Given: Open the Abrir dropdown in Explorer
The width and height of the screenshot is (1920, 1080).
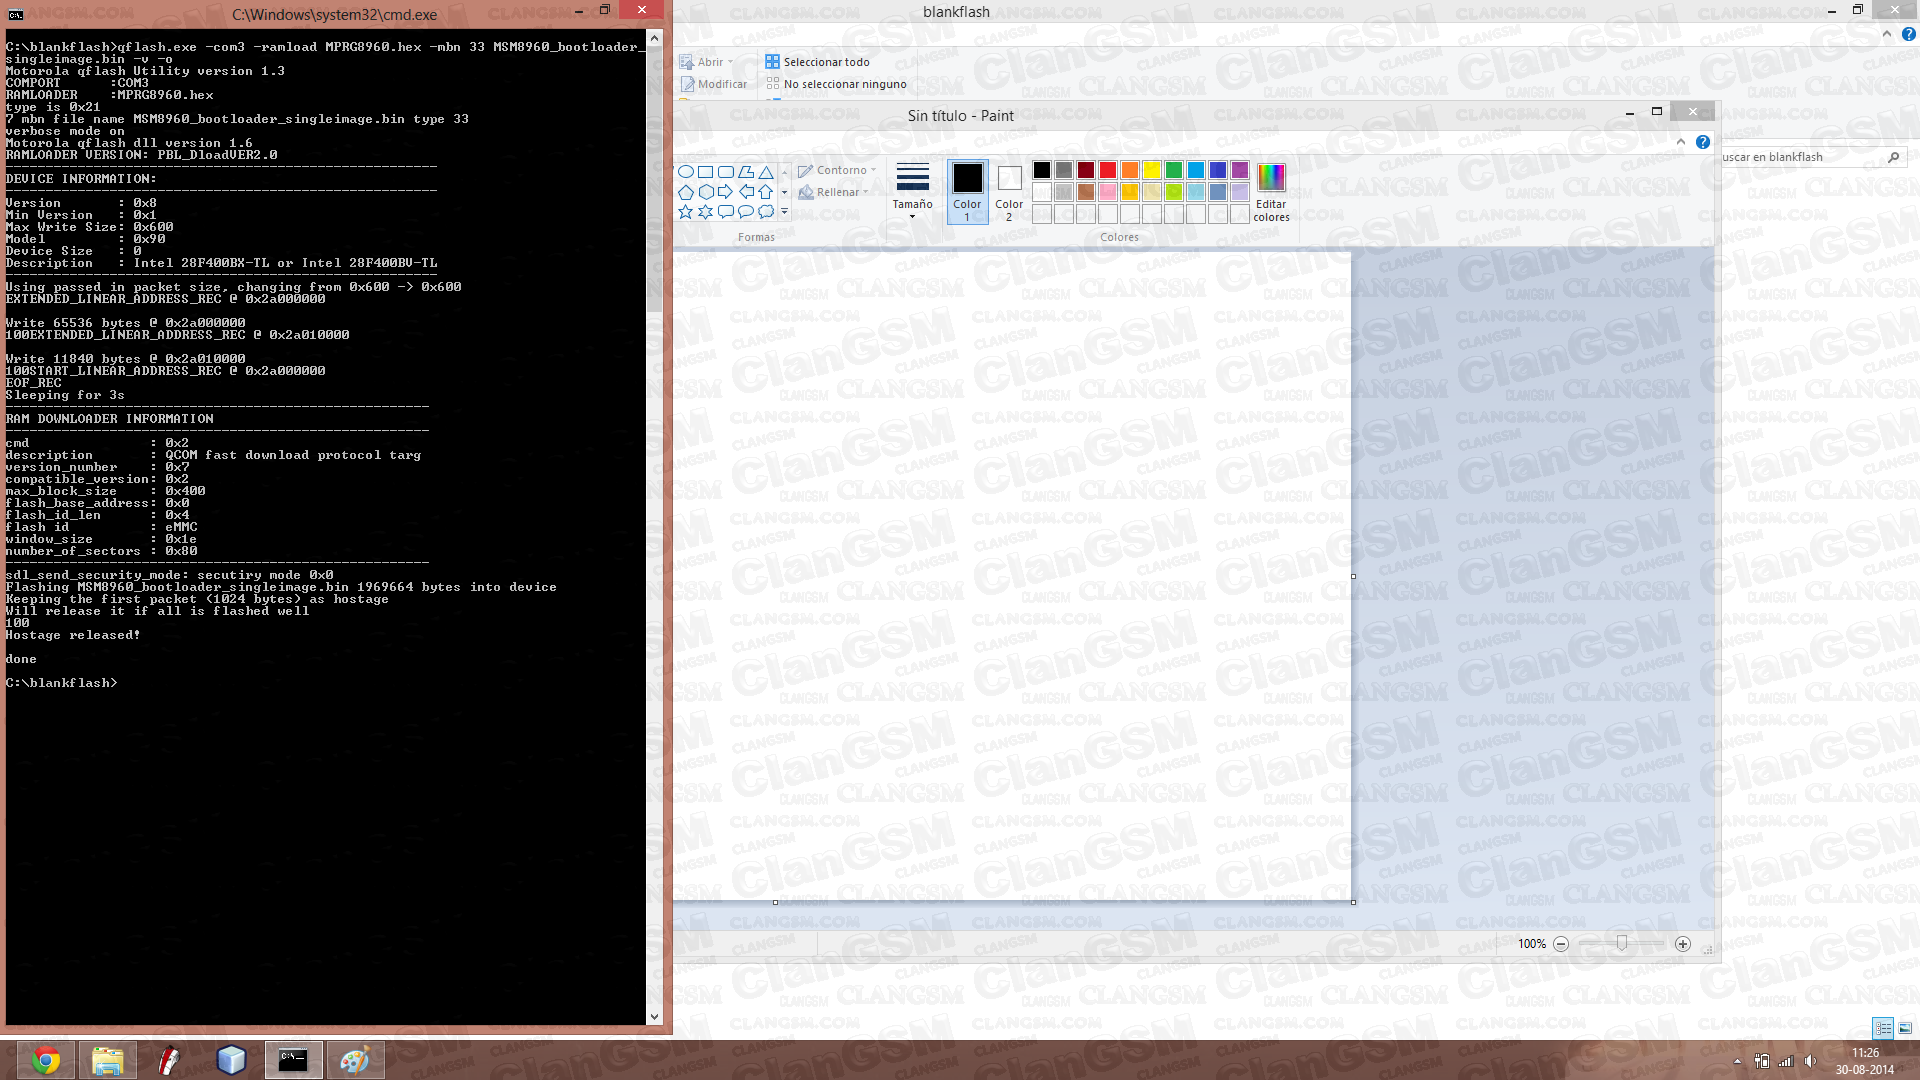Looking at the screenshot, I should click(x=706, y=62).
